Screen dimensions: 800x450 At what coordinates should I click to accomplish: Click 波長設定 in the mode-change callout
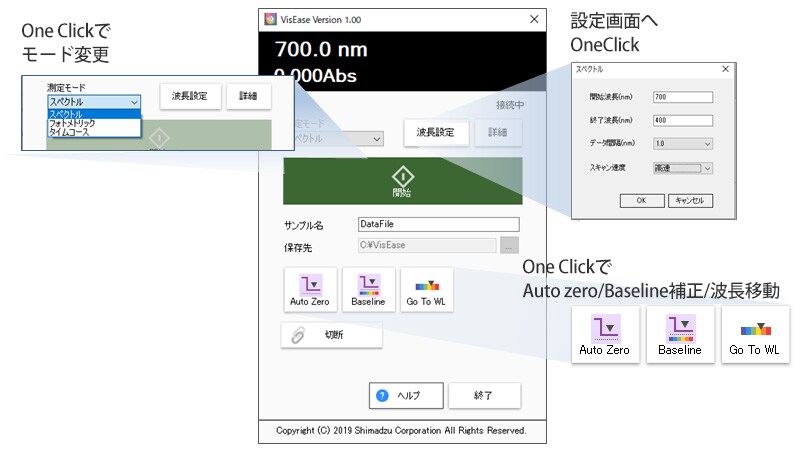coord(190,96)
